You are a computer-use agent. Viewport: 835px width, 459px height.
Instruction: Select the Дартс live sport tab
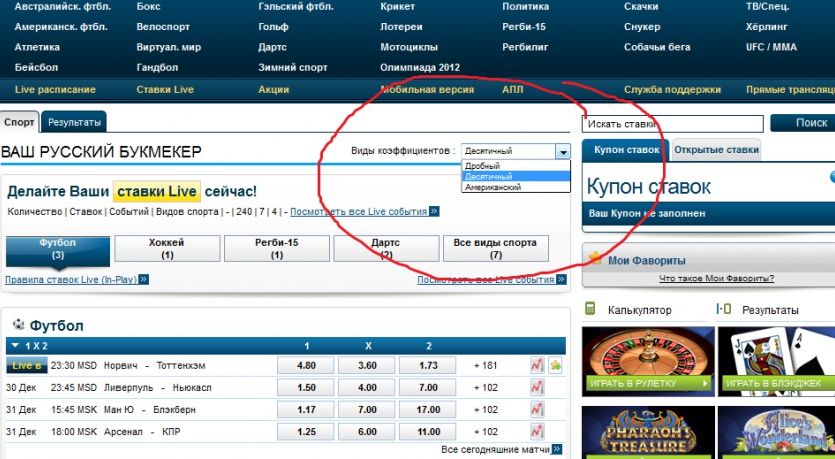(x=387, y=249)
